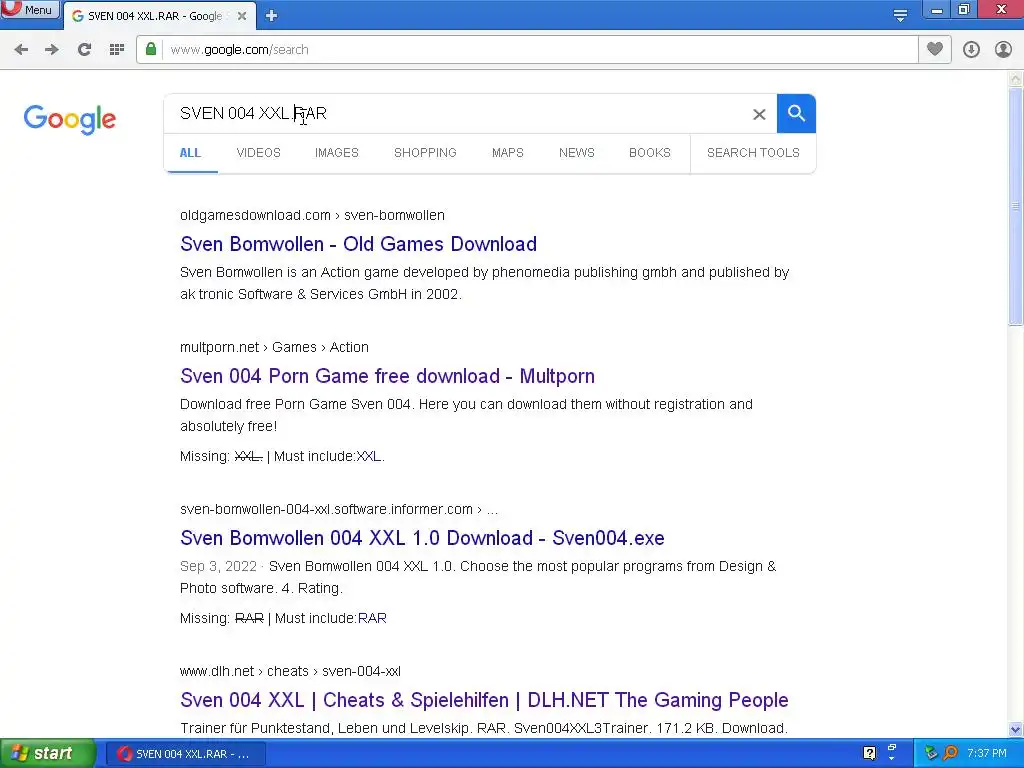Click the Google logo

click(70, 119)
